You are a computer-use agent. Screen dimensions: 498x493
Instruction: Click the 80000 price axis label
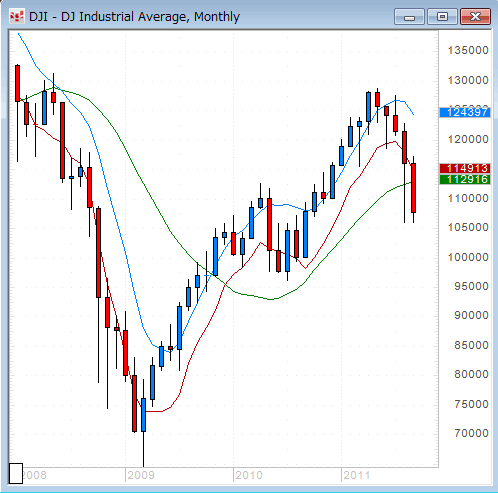[471, 374]
